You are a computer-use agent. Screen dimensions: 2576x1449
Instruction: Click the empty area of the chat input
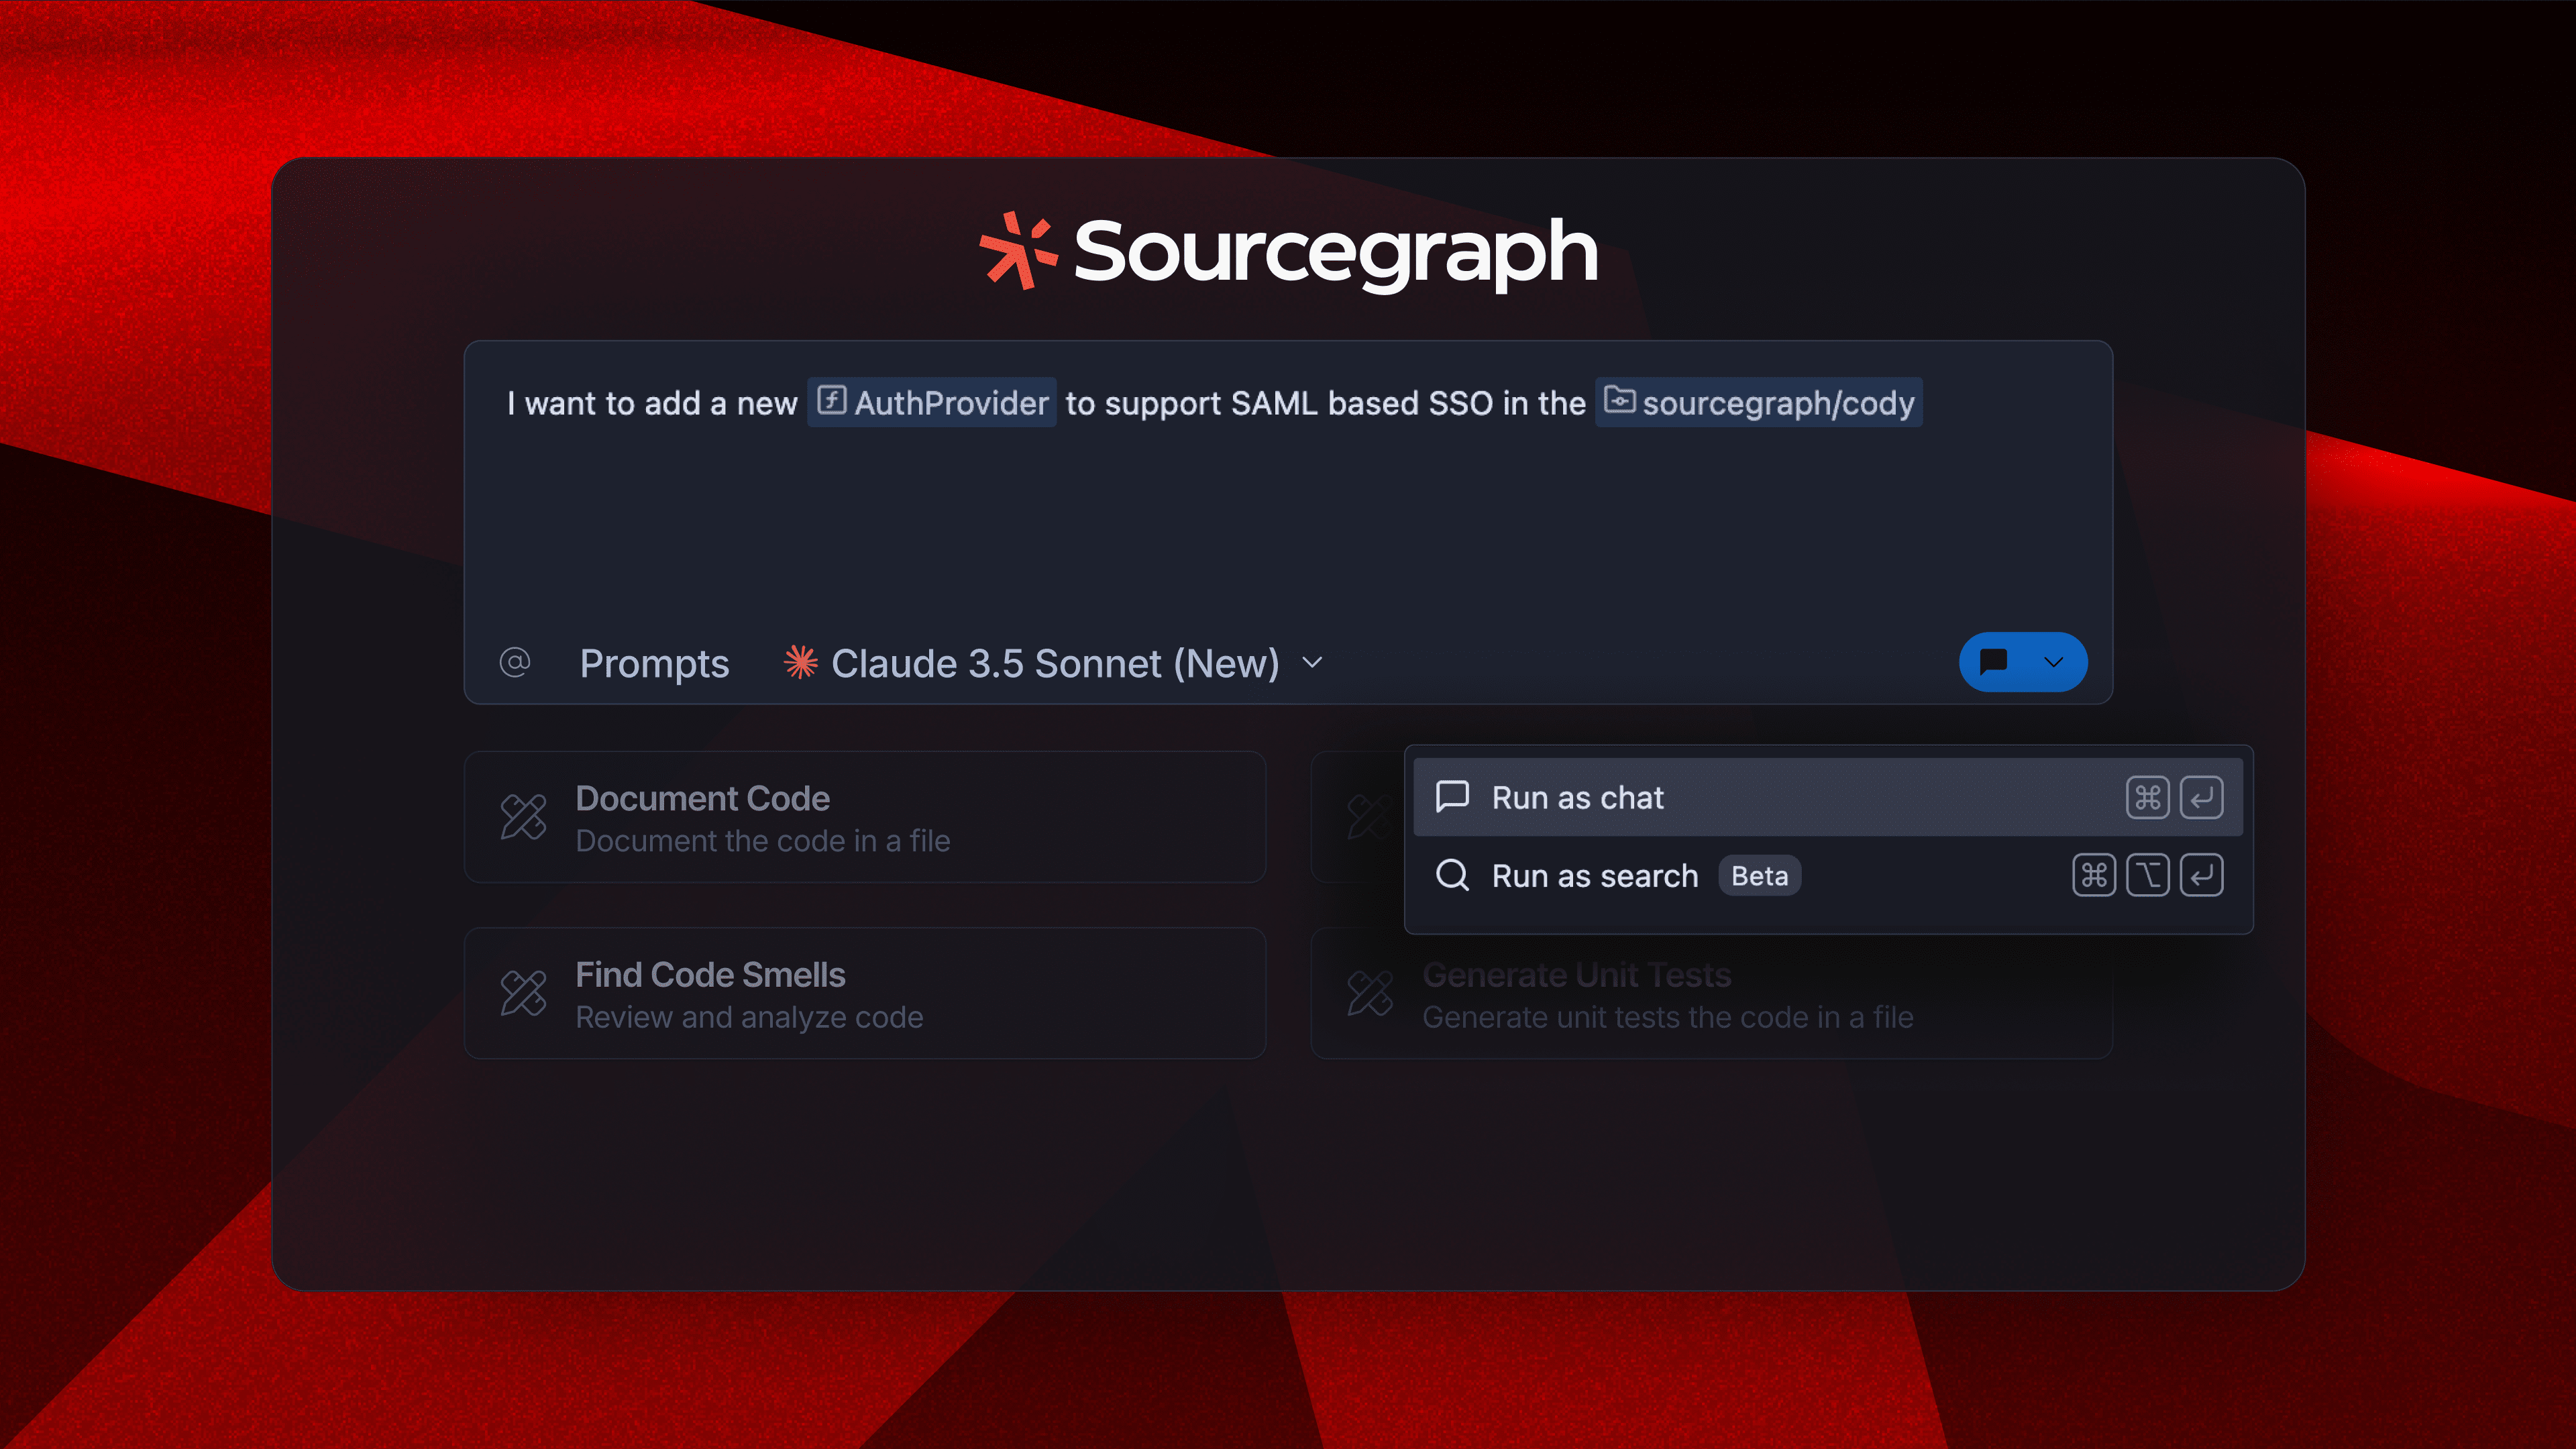tap(1288, 530)
